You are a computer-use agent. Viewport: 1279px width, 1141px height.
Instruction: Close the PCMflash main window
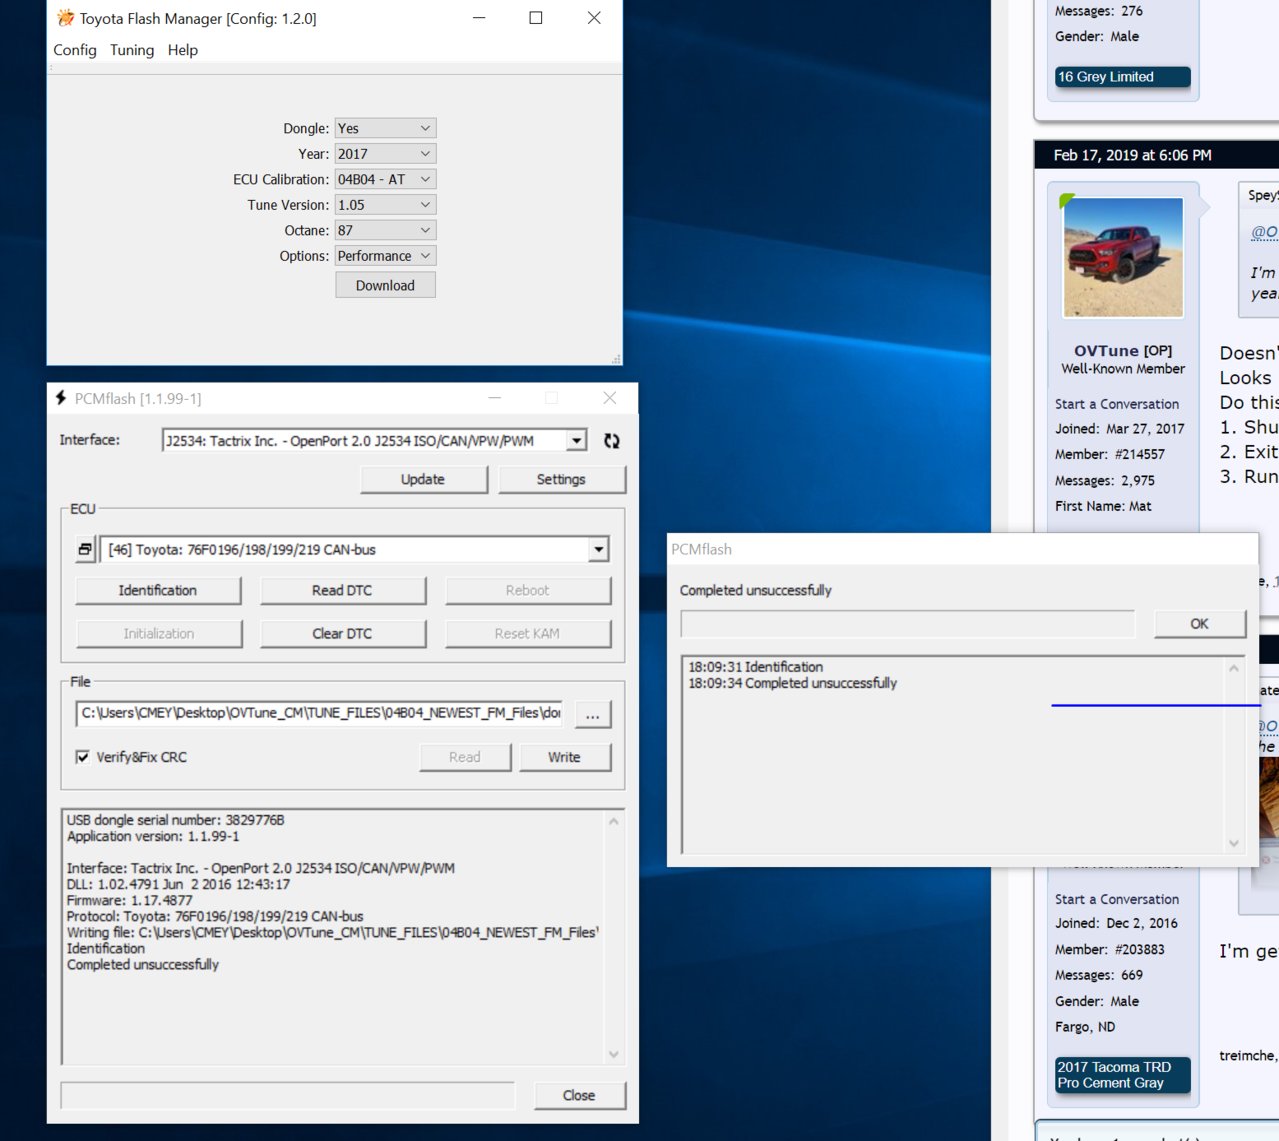tap(610, 398)
